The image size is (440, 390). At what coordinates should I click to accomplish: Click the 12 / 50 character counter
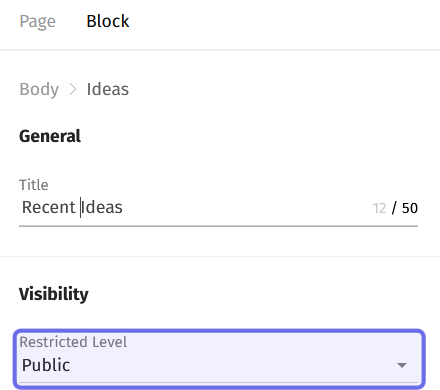tap(395, 208)
